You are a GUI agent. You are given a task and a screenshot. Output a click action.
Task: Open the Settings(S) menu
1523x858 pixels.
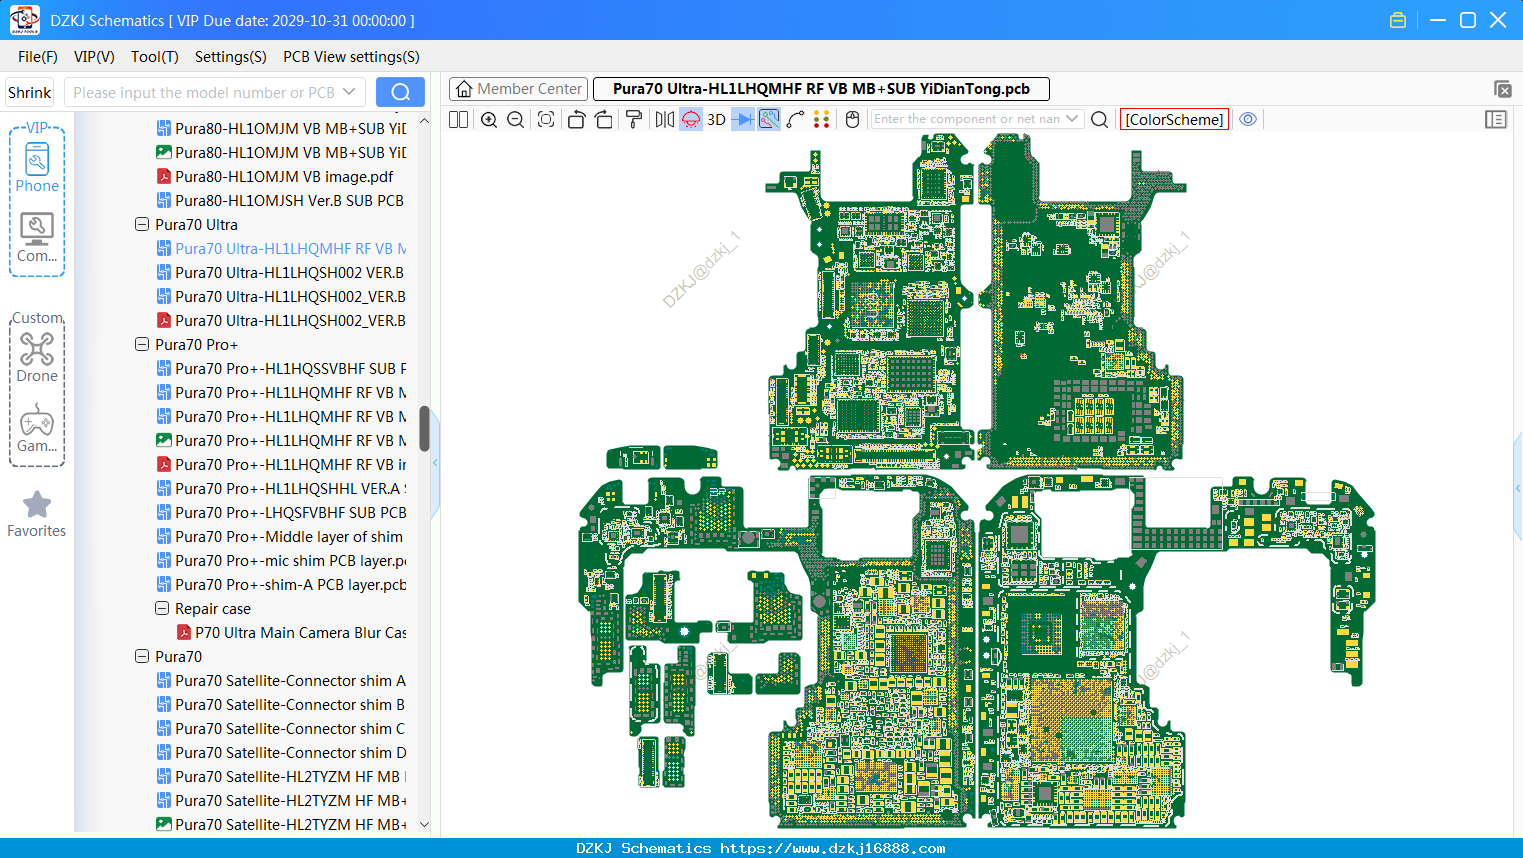point(231,57)
